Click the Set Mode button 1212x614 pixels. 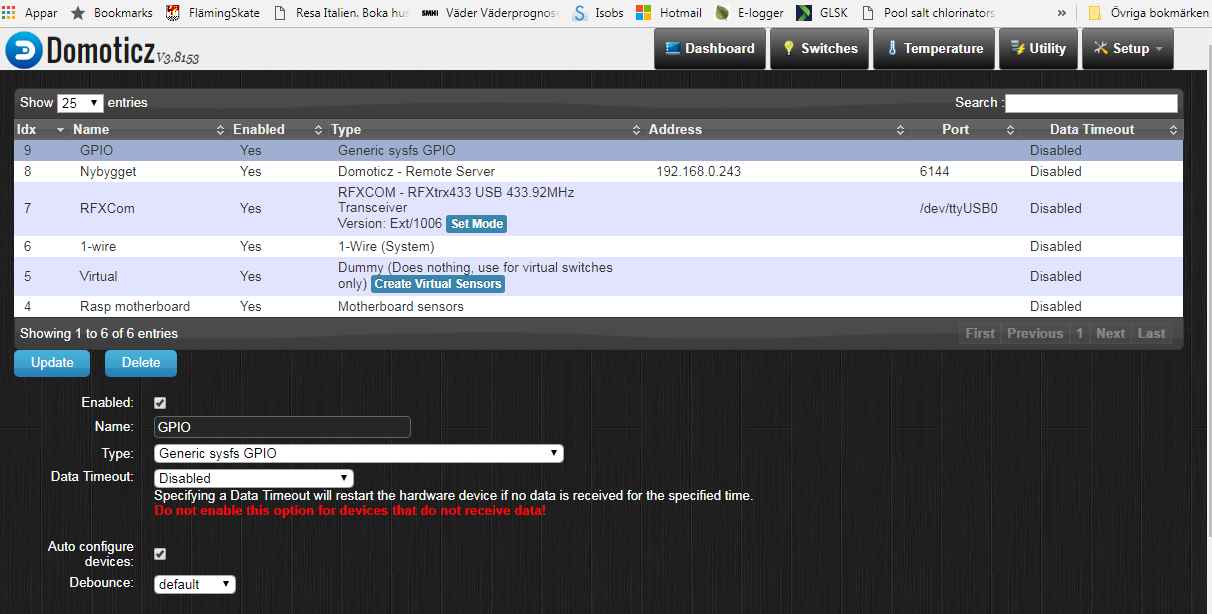(x=476, y=224)
